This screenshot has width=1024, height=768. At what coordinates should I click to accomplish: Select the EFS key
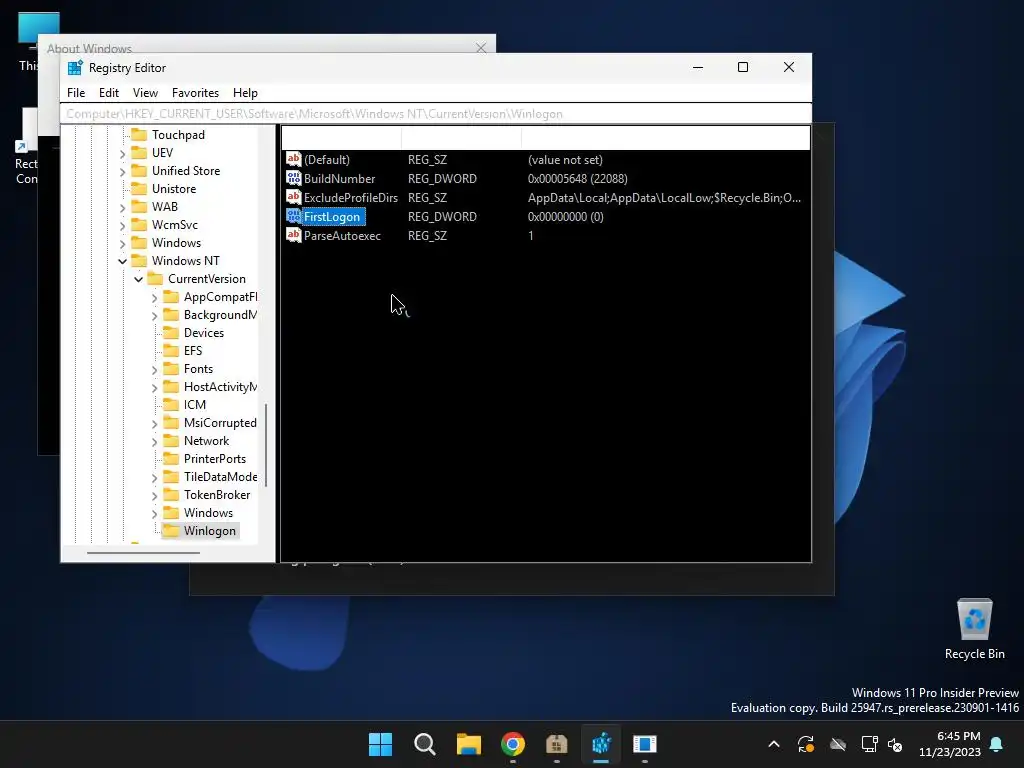pos(193,351)
